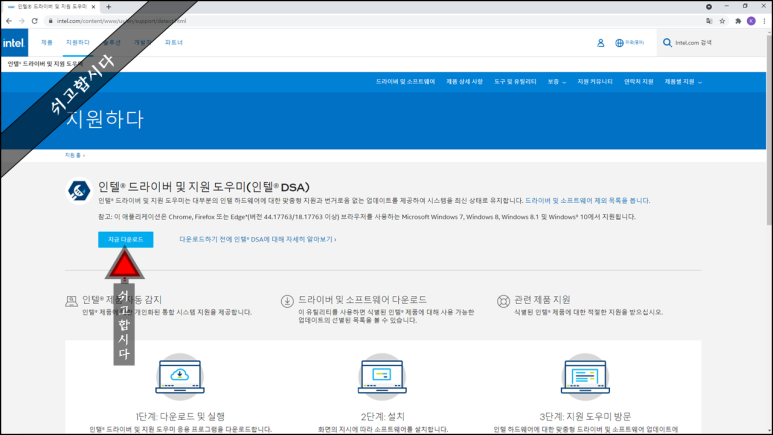Open the Chrome profile avatar
The height and width of the screenshot is (435, 773).
point(751,21)
